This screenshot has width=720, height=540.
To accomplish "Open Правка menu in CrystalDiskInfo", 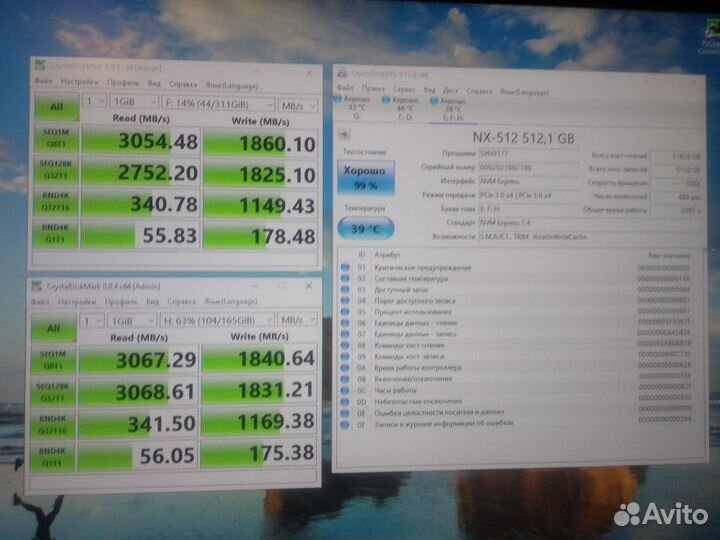I will click(x=373, y=88).
